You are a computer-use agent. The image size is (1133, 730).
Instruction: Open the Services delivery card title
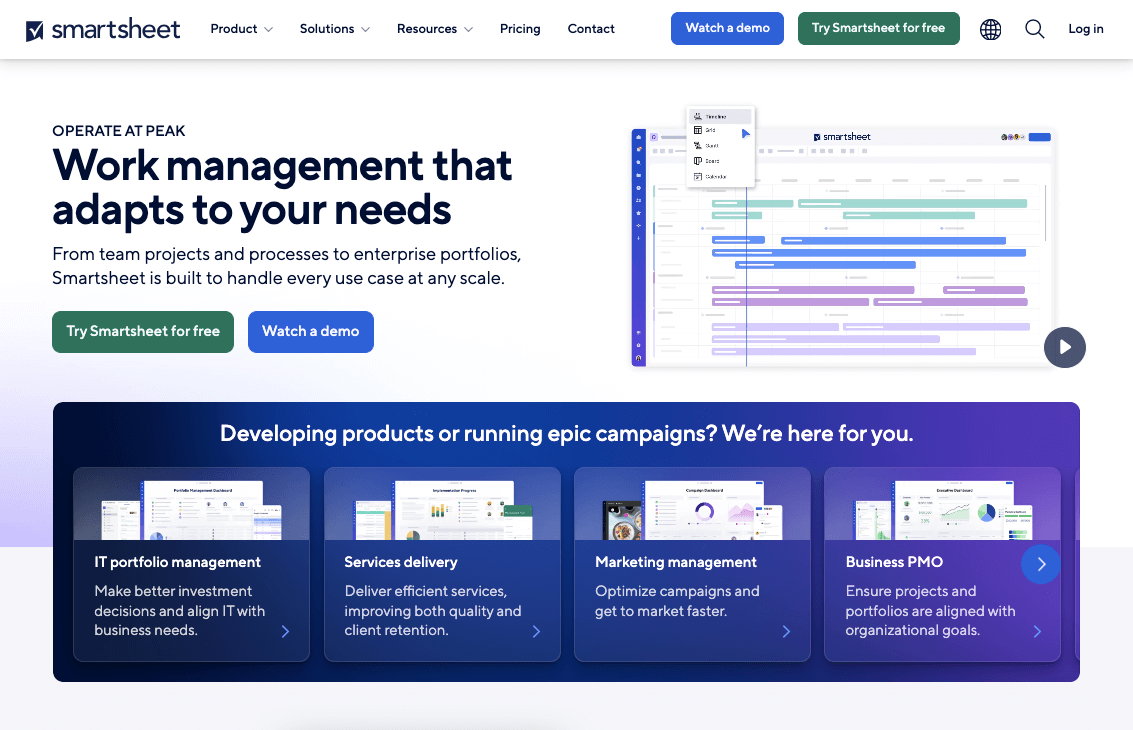(401, 562)
